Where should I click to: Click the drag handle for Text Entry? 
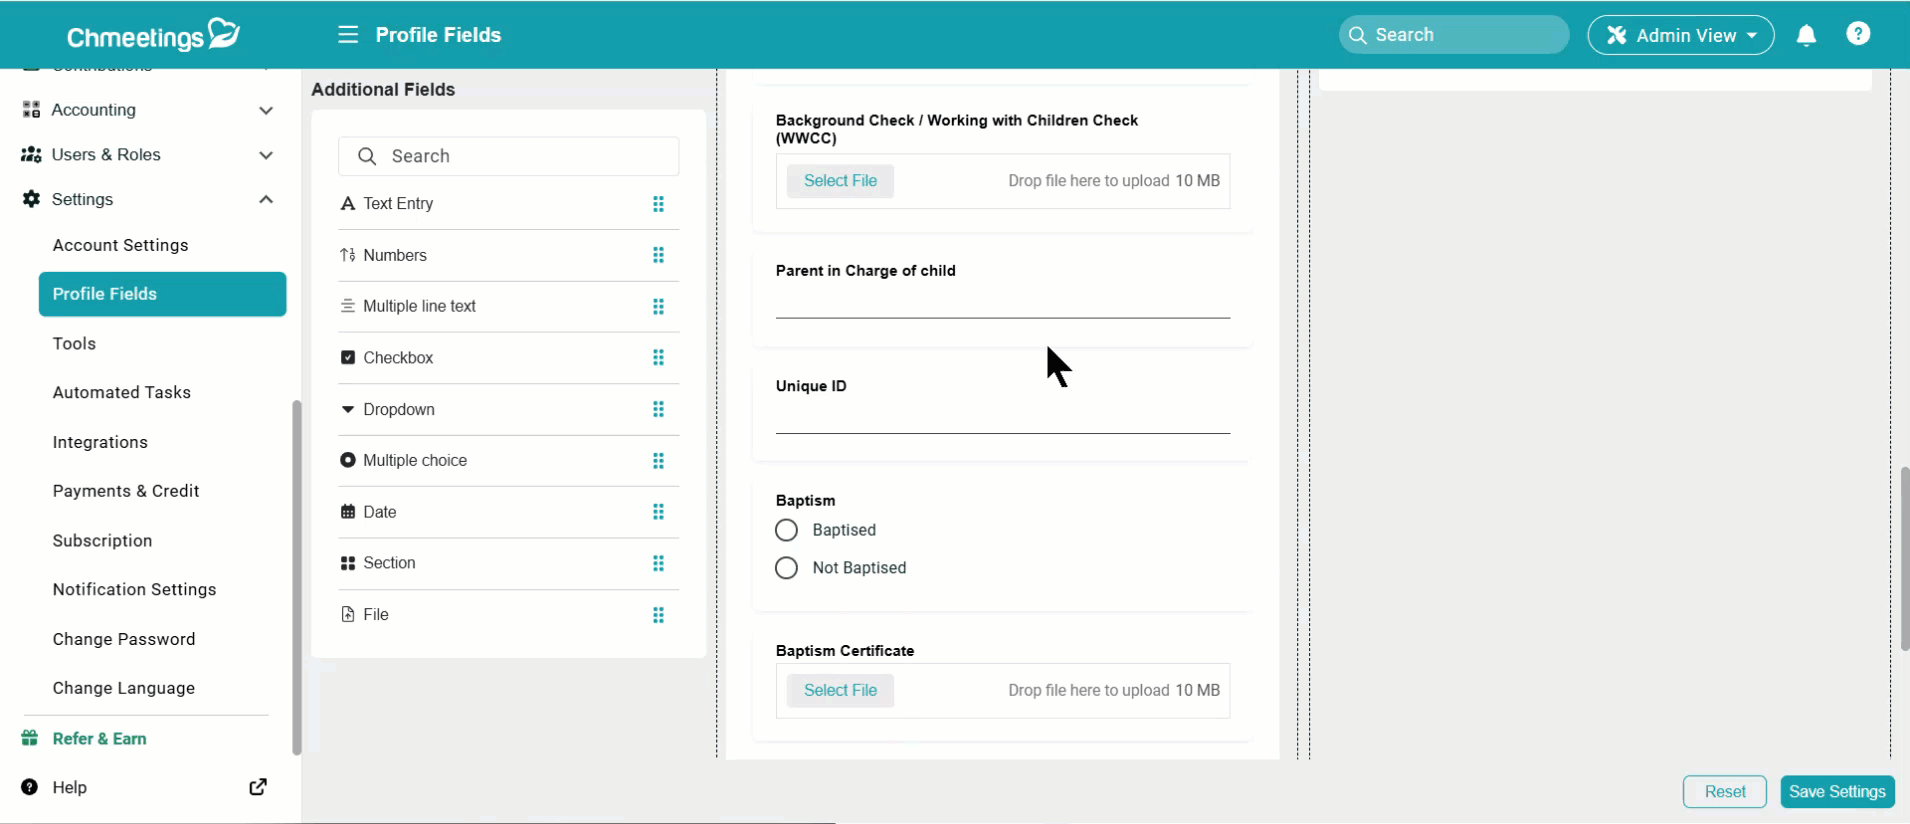click(x=658, y=204)
